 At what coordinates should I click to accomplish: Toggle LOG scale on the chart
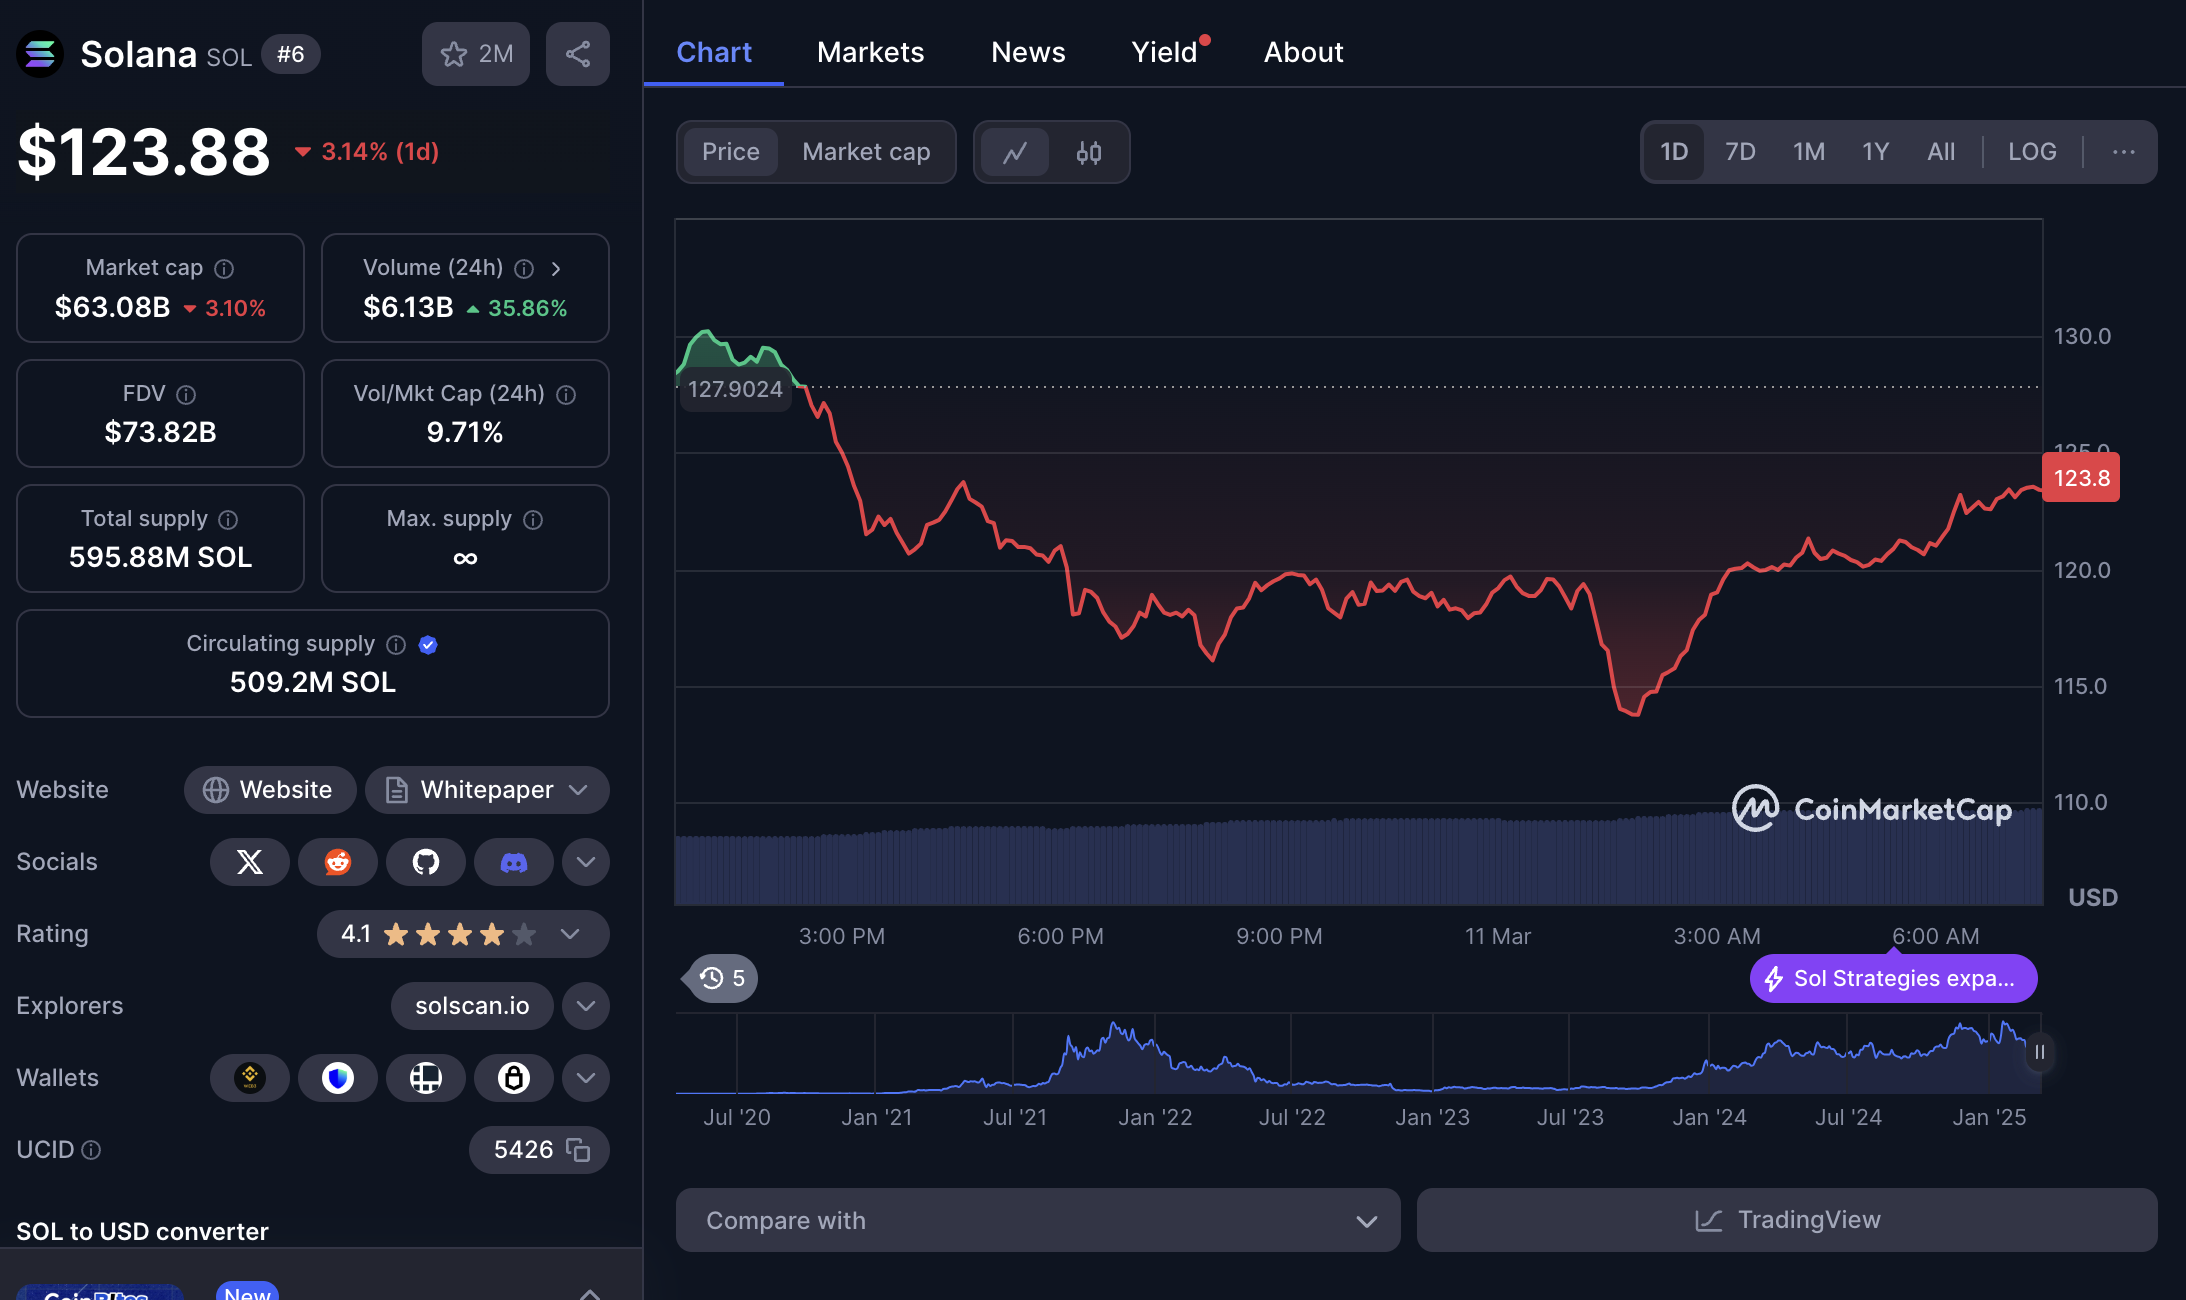pos(2032,152)
